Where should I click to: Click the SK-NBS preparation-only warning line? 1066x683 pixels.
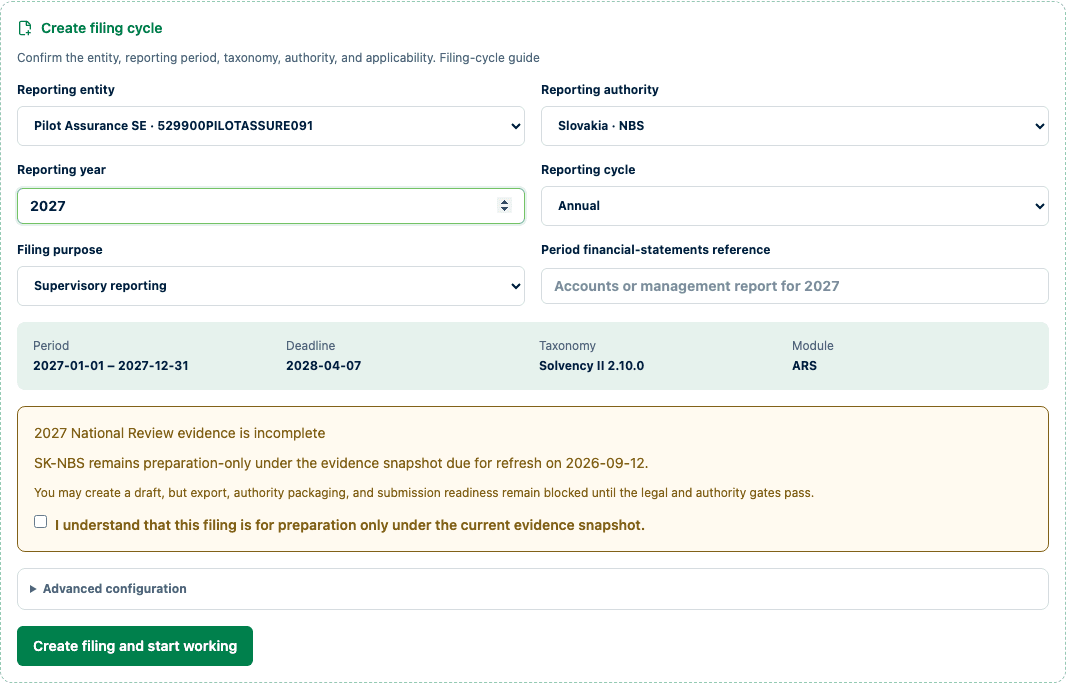(x=341, y=463)
